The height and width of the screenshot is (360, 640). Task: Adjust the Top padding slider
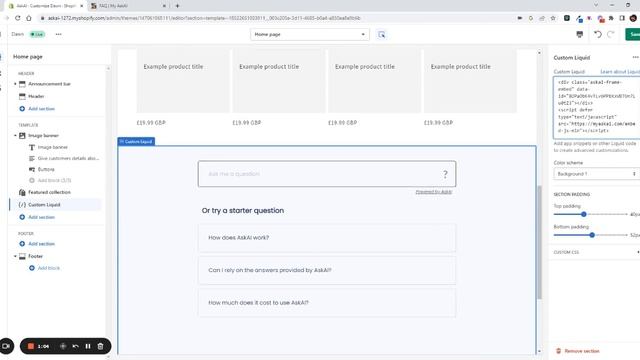(x=584, y=214)
